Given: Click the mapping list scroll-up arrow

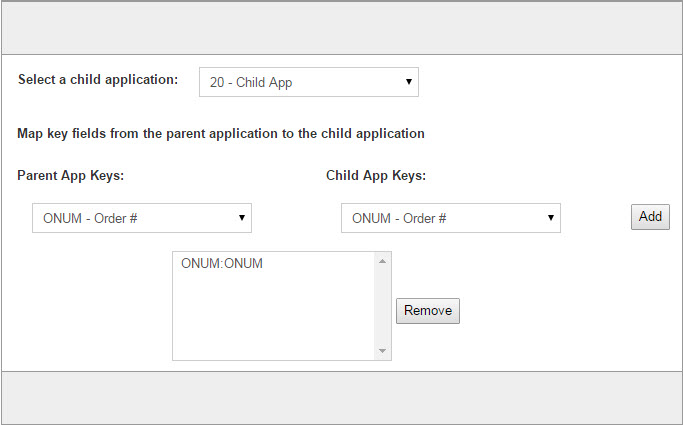Looking at the screenshot, I should coord(382,261).
